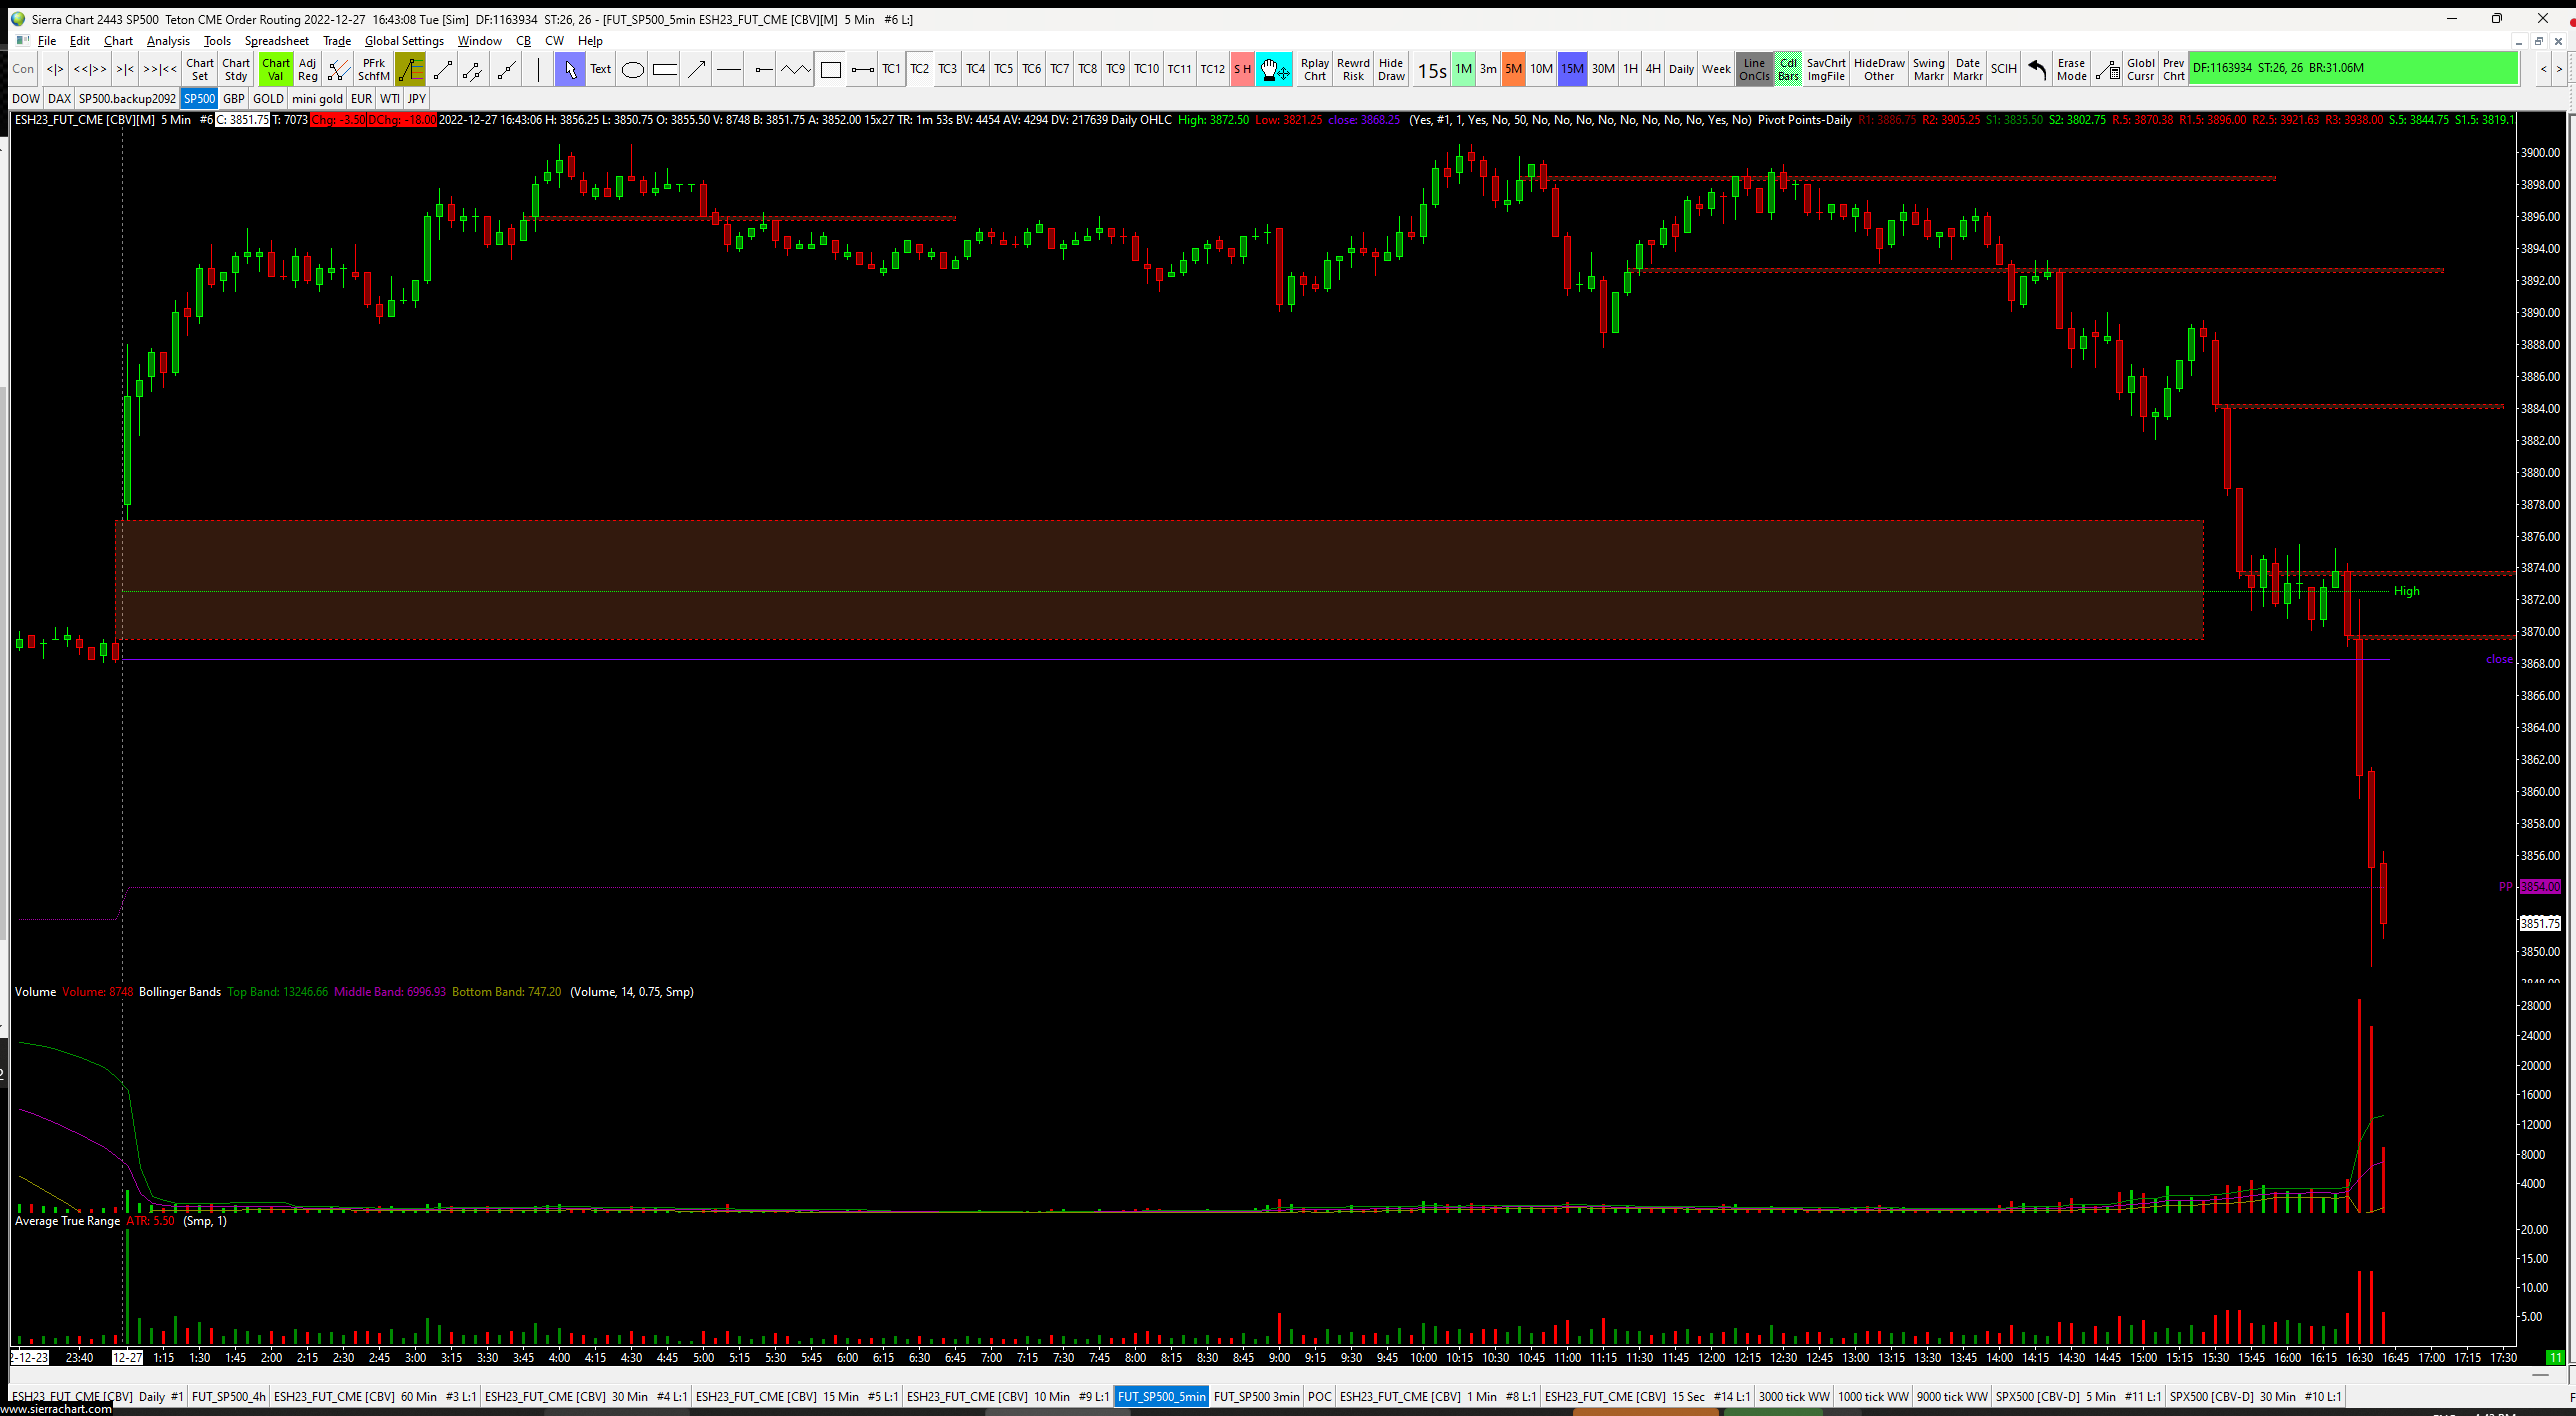Open the Analysis menu
The height and width of the screenshot is (1416, 2576).
click(168, 41)
